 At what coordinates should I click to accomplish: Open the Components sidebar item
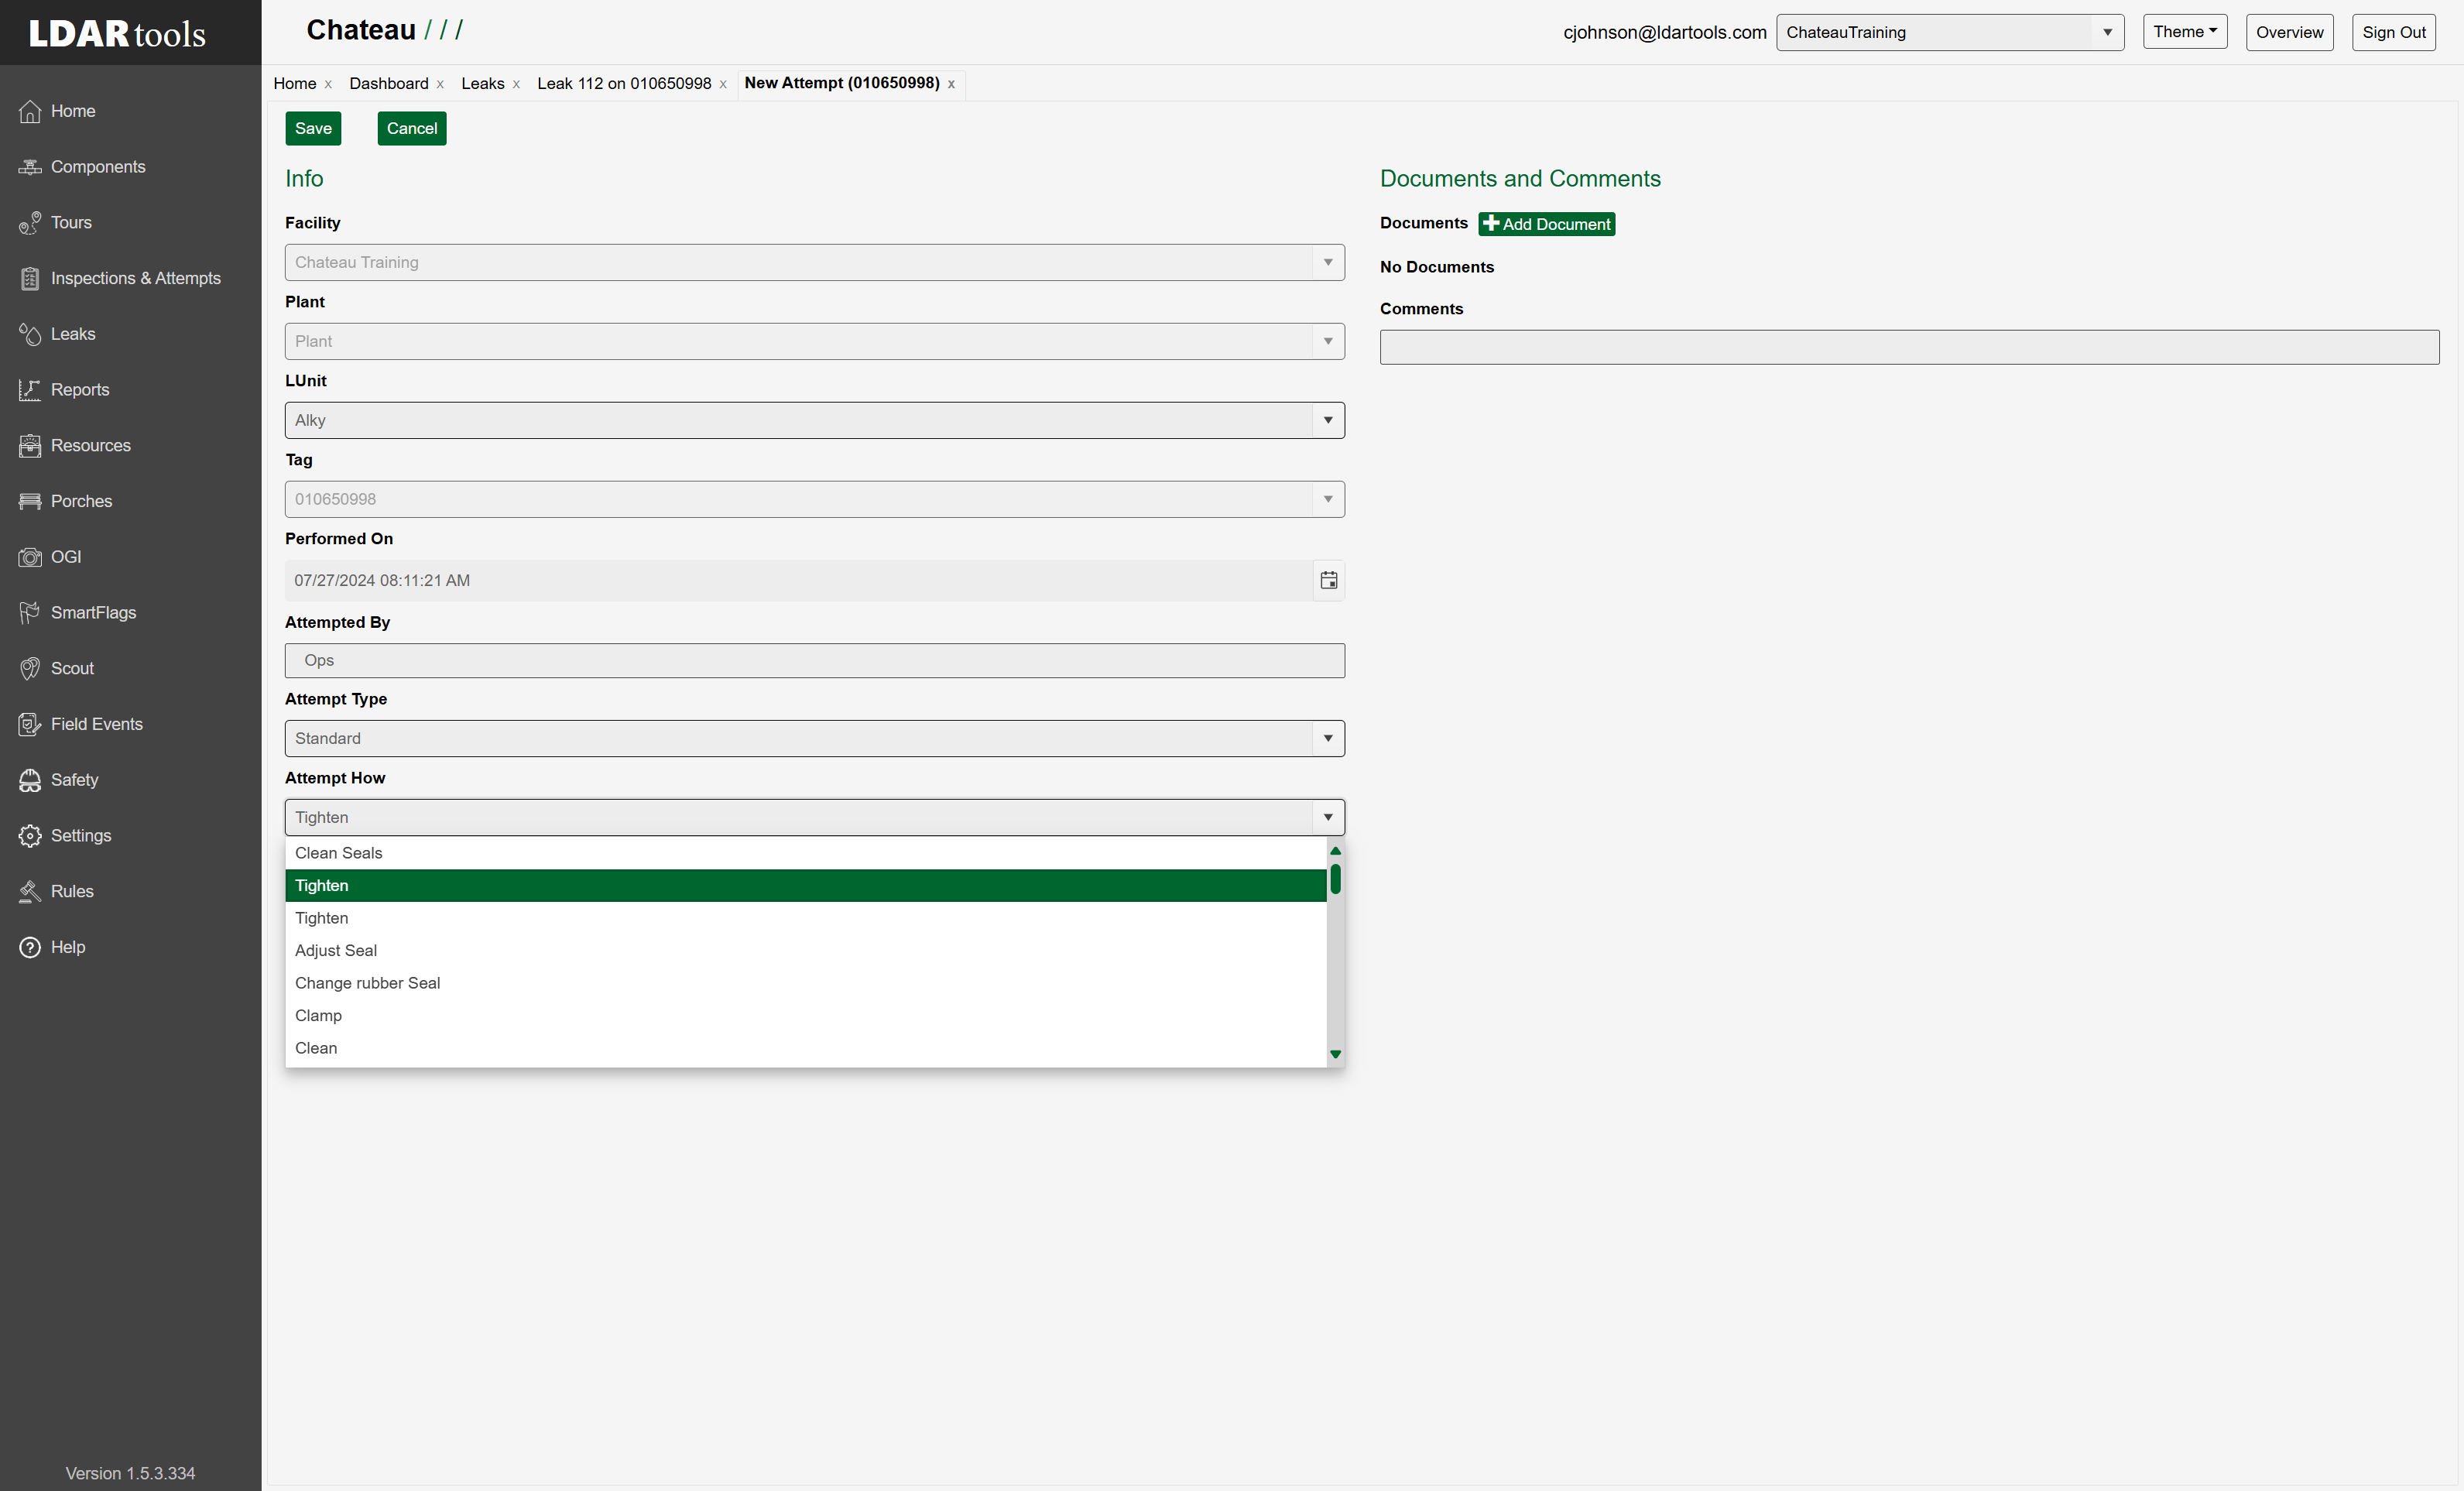click(82, 167)
